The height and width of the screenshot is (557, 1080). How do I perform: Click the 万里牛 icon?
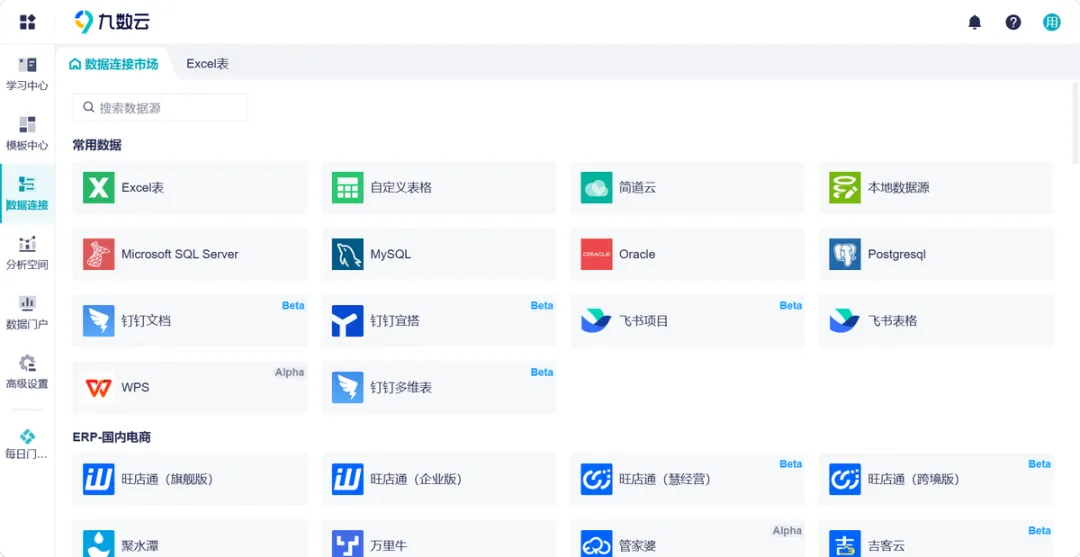tap(347, 543)
